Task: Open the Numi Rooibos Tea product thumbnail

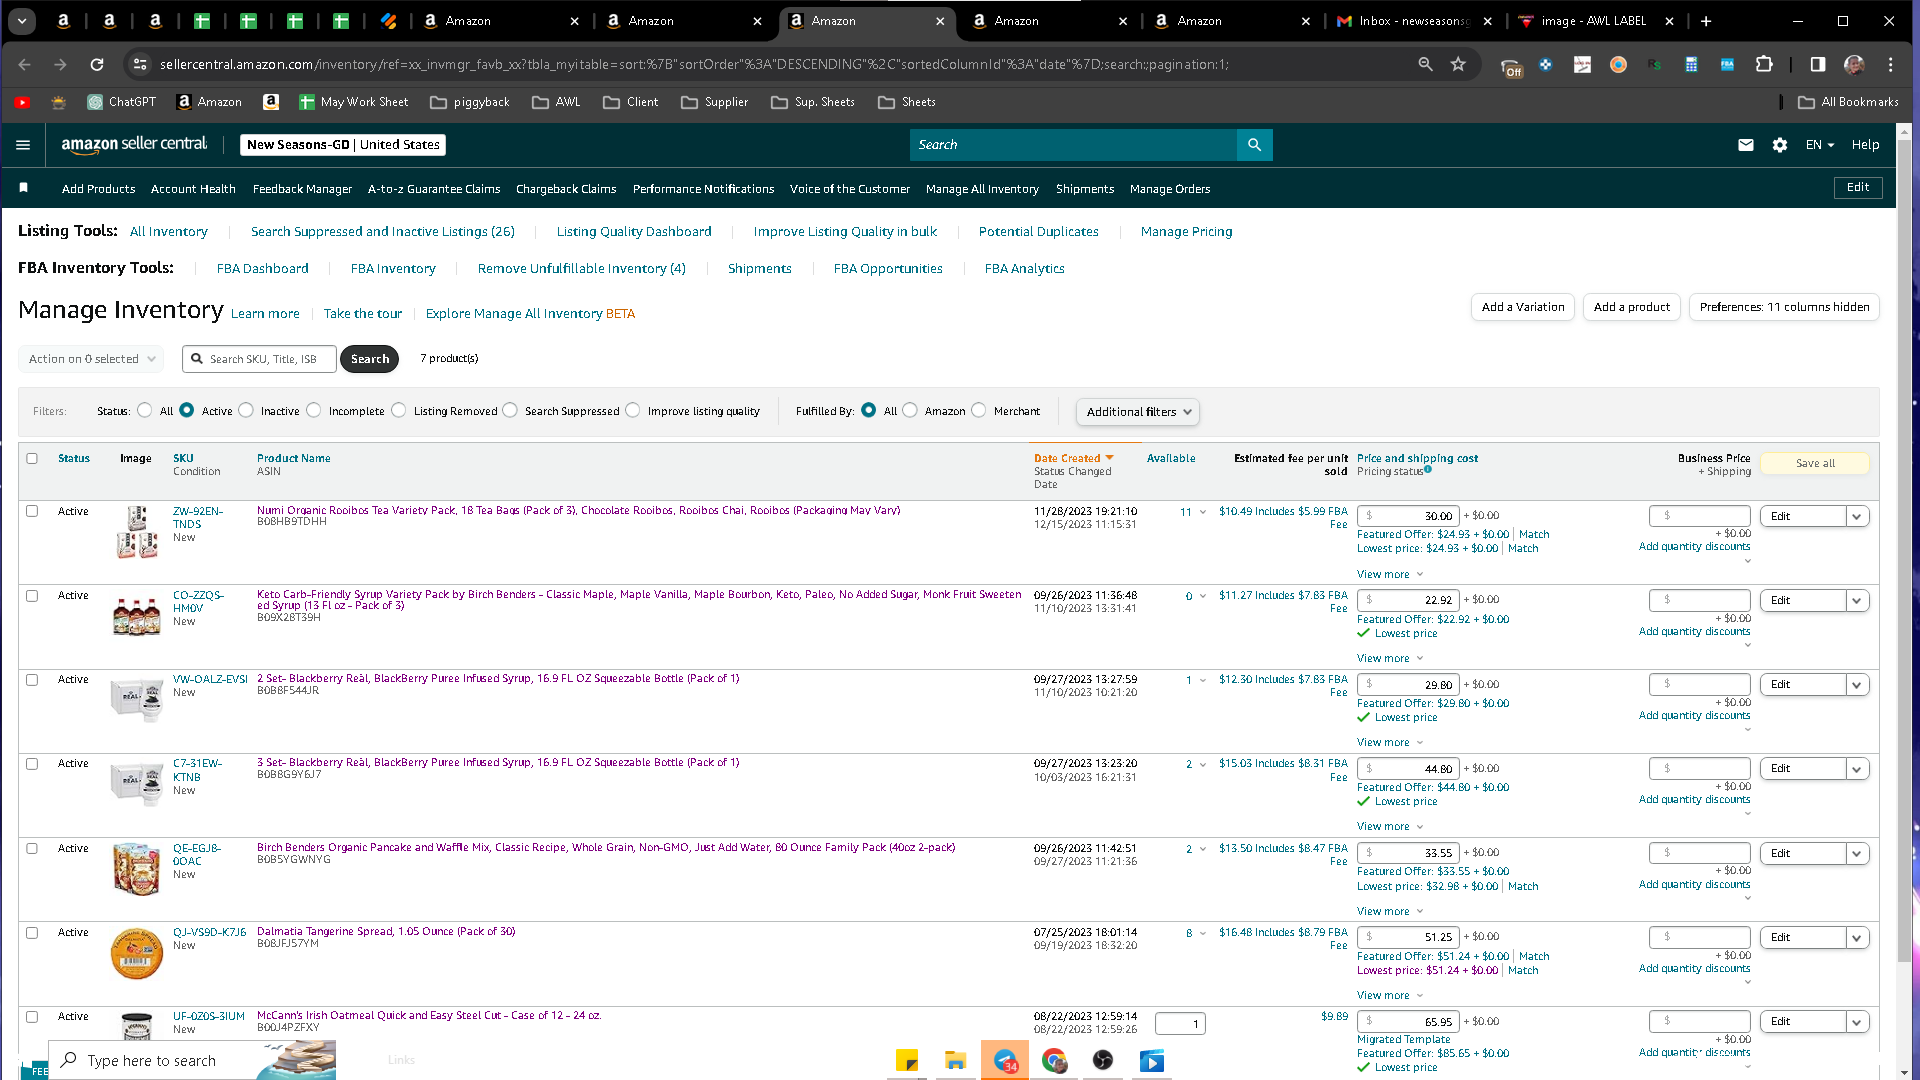Action: pos(136,532)
